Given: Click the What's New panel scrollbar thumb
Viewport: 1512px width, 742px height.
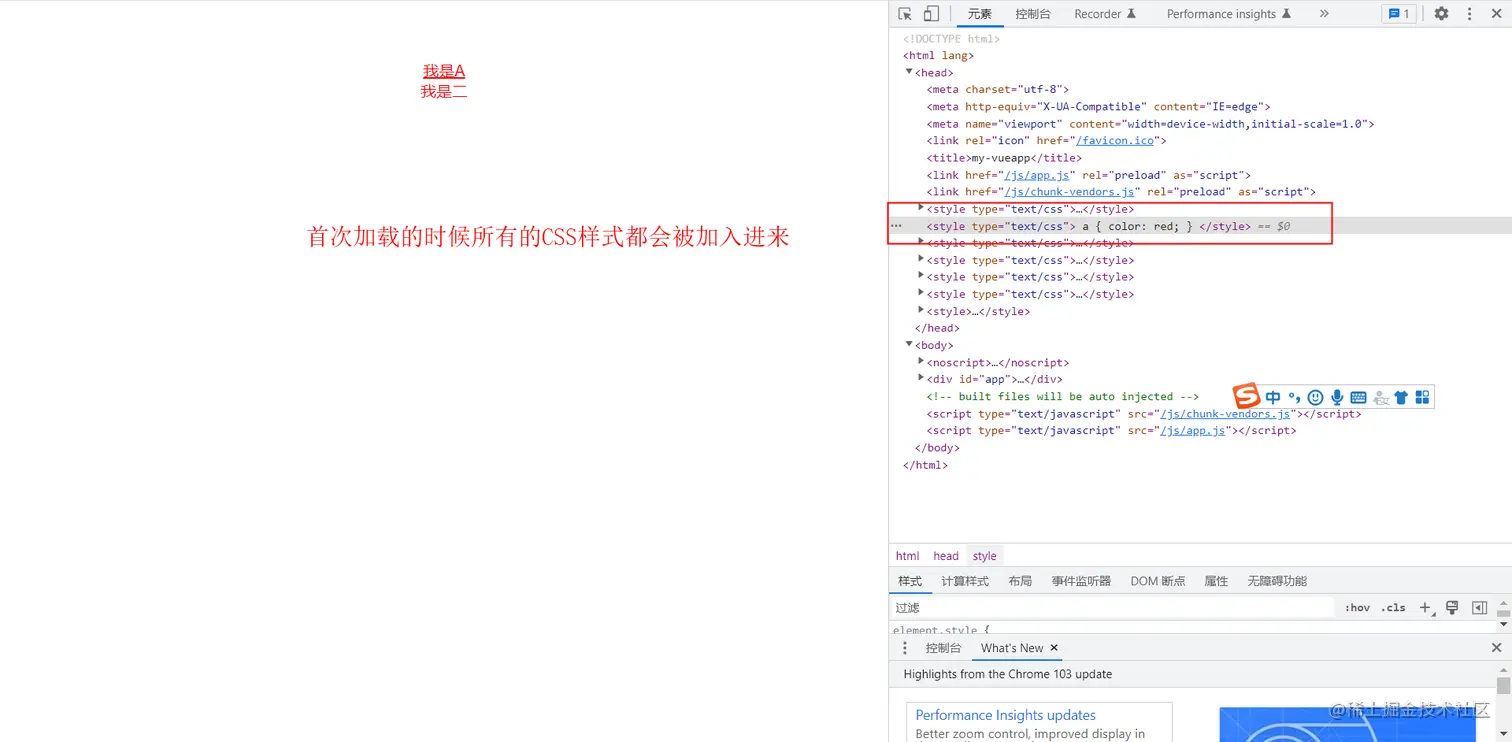Looking at the screenshot, I should click(1503, 685).
